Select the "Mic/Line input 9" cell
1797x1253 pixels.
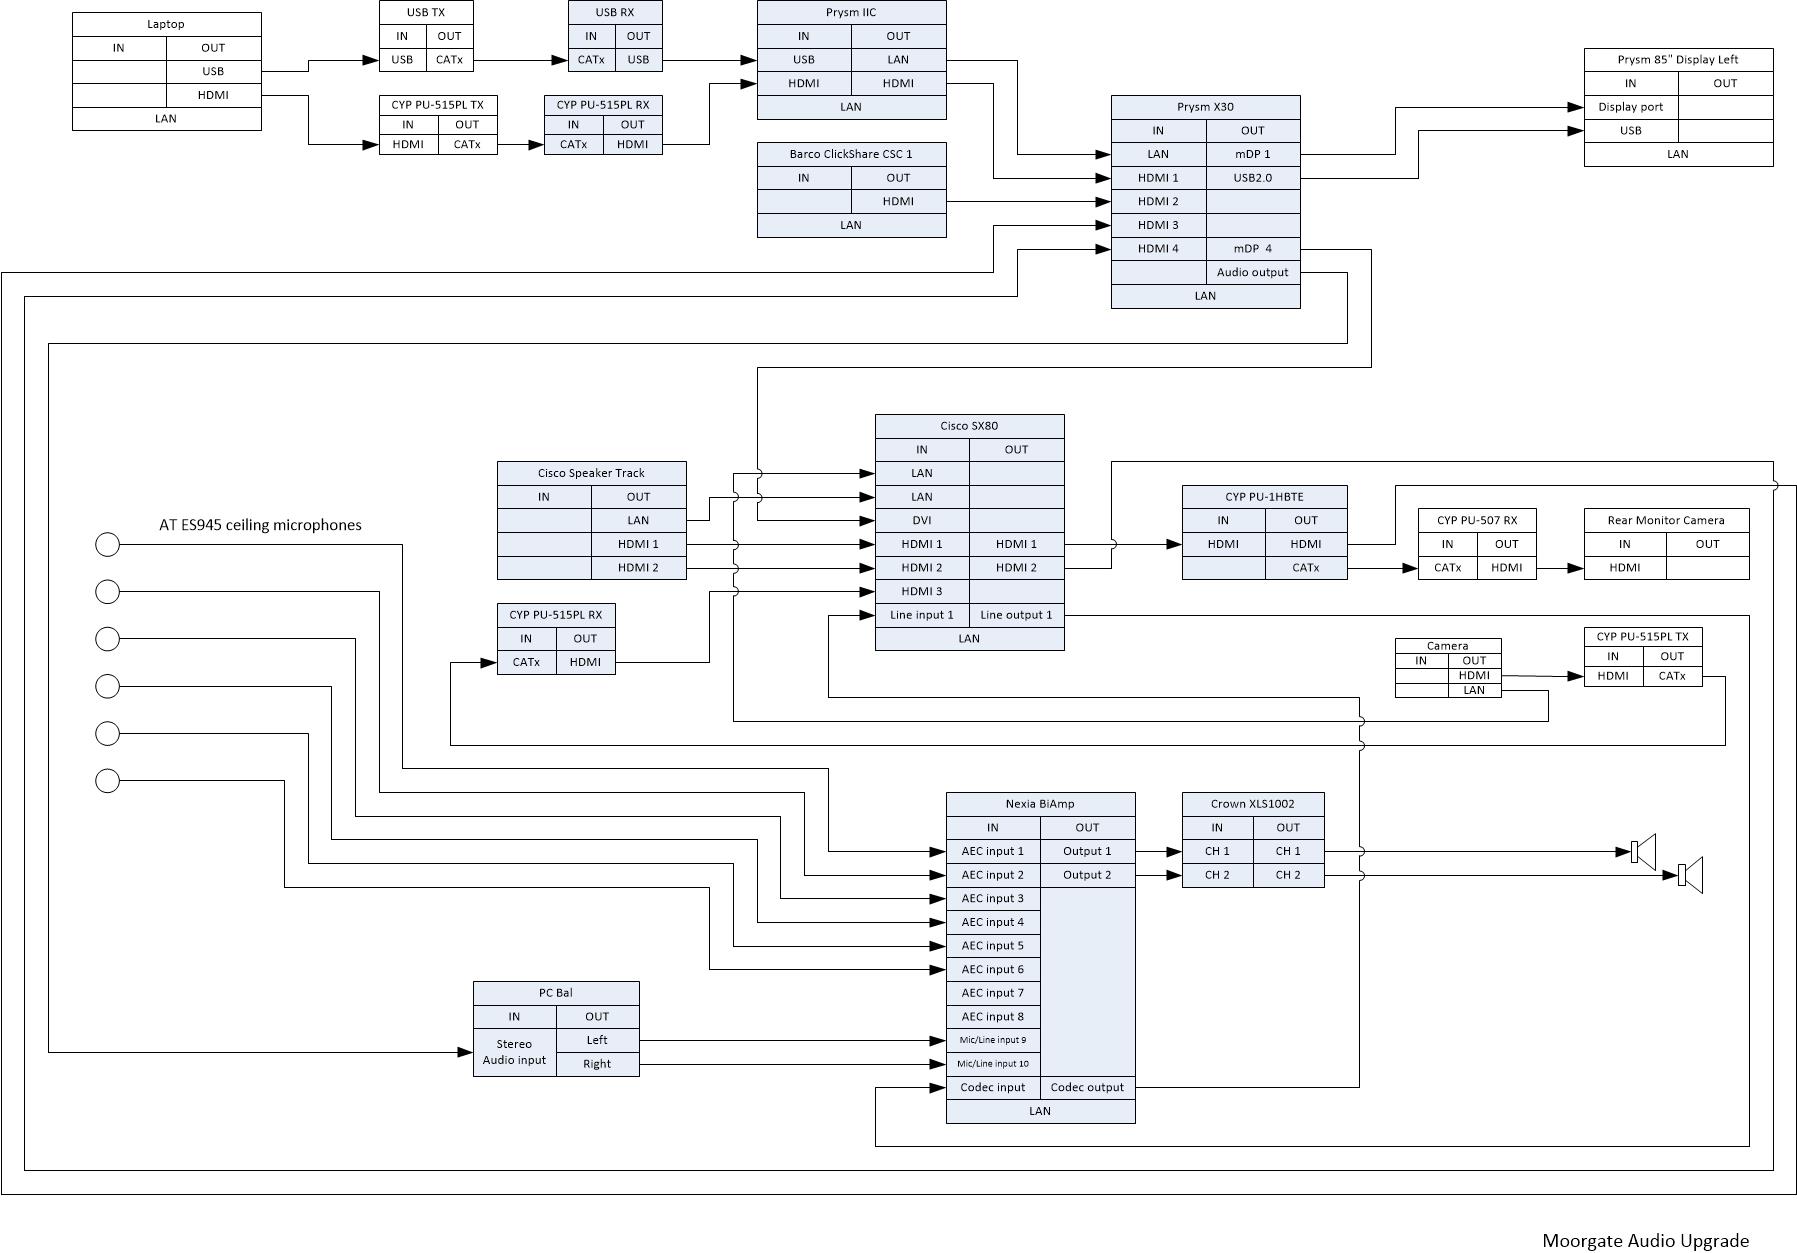pyautogui.click(x=993, y=1040)
